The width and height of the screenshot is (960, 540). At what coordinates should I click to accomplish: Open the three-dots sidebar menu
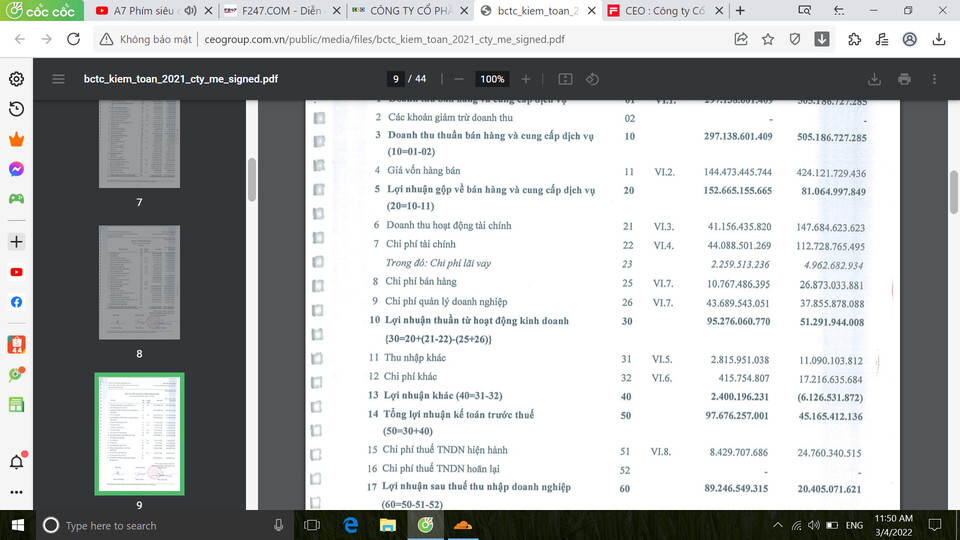tap(17, 492)
